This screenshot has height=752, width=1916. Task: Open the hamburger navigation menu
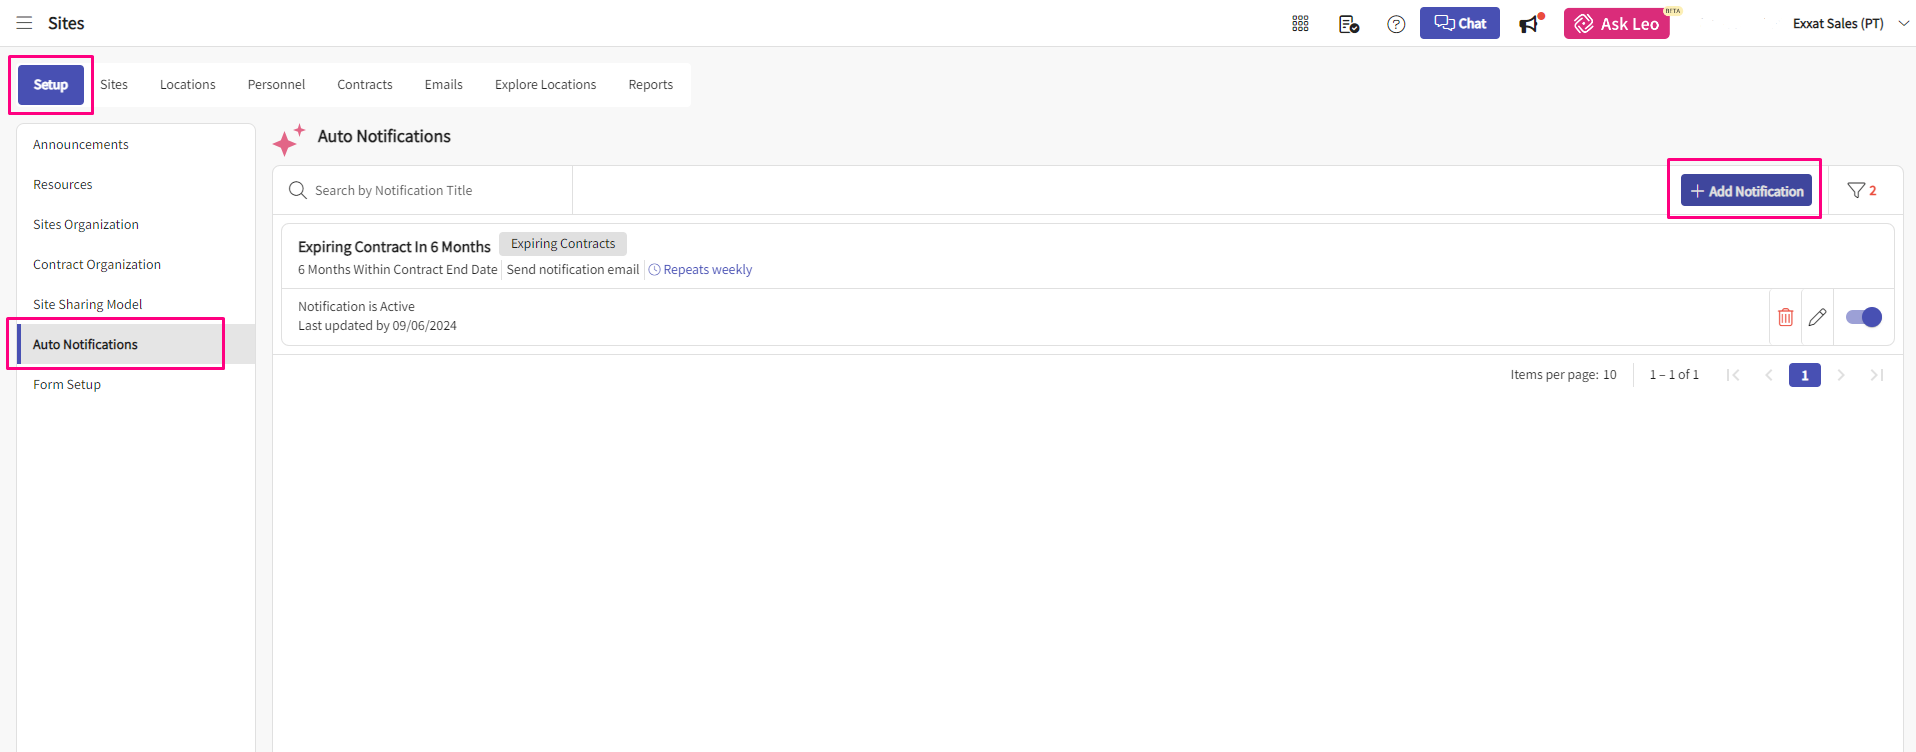[24, 23]
